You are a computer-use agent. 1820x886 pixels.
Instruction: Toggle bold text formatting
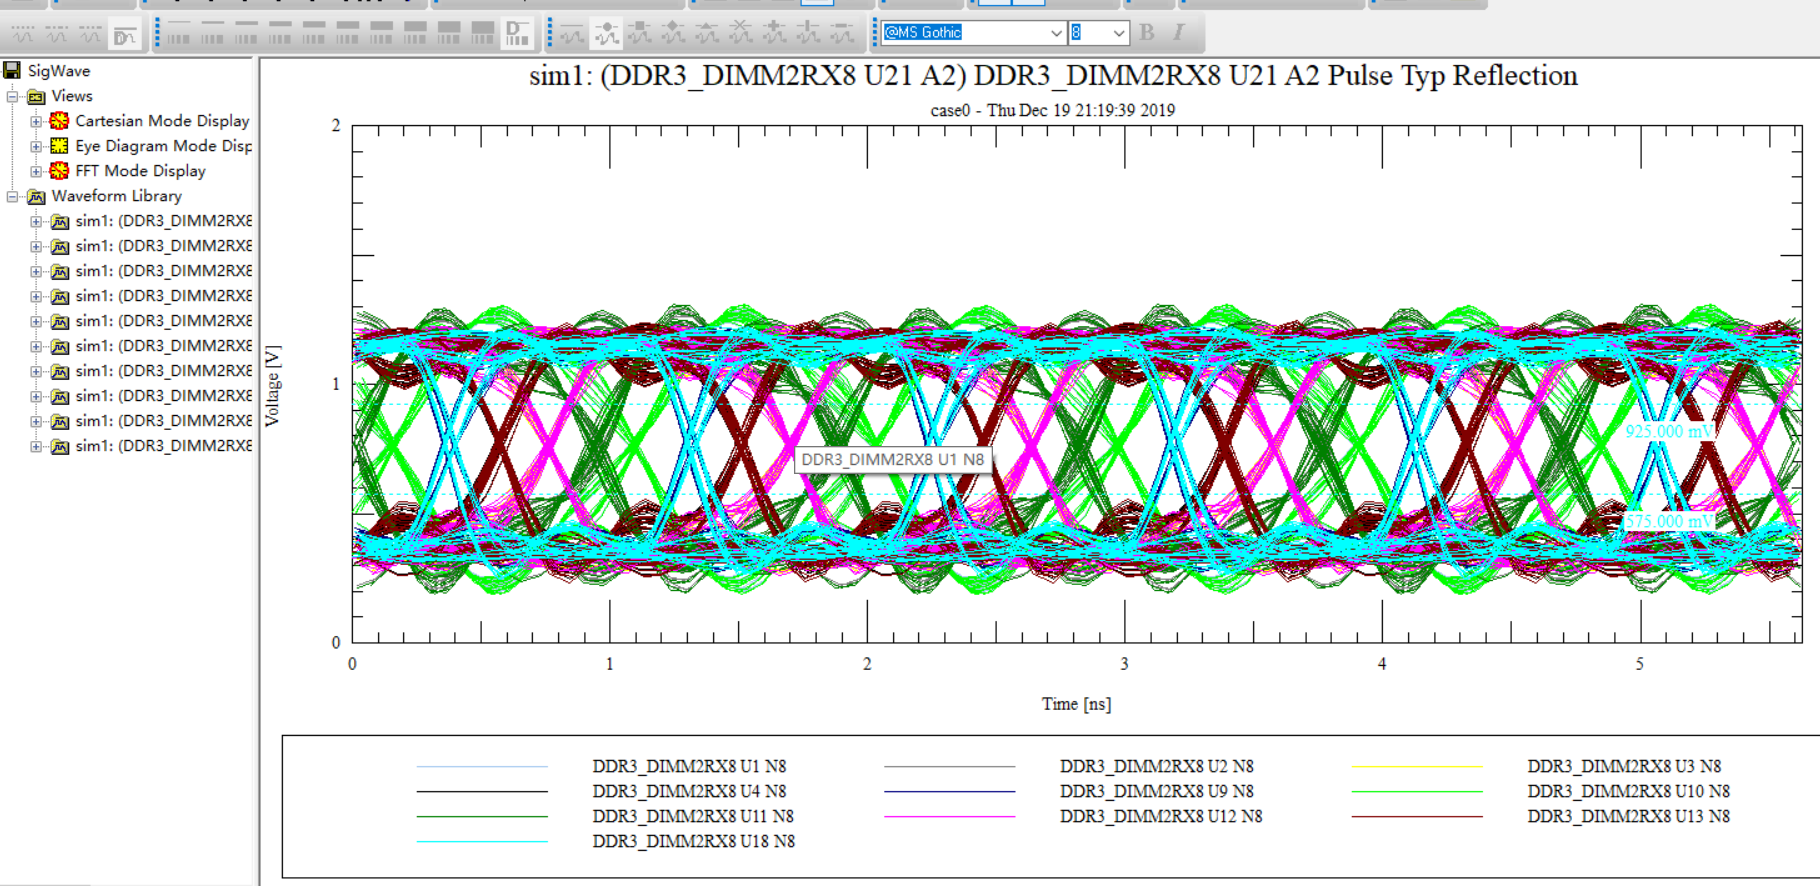[1147, 33]
